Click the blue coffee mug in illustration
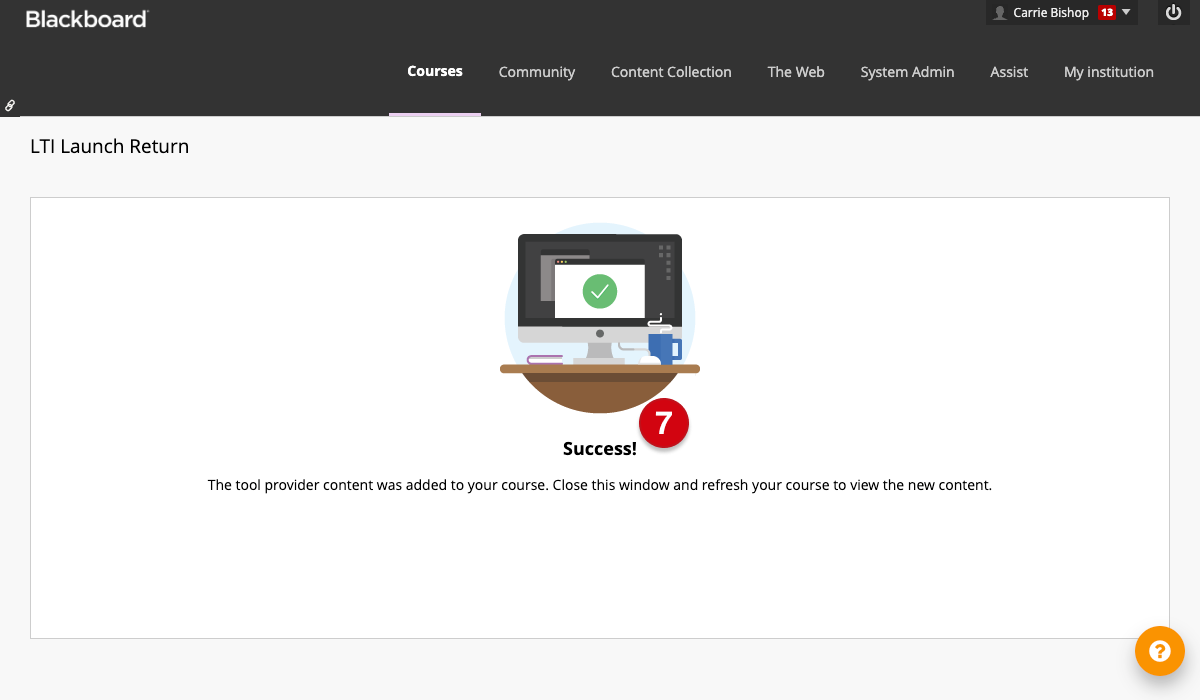The width and height of the screenshot is (1200, 700). click(663, 347)
